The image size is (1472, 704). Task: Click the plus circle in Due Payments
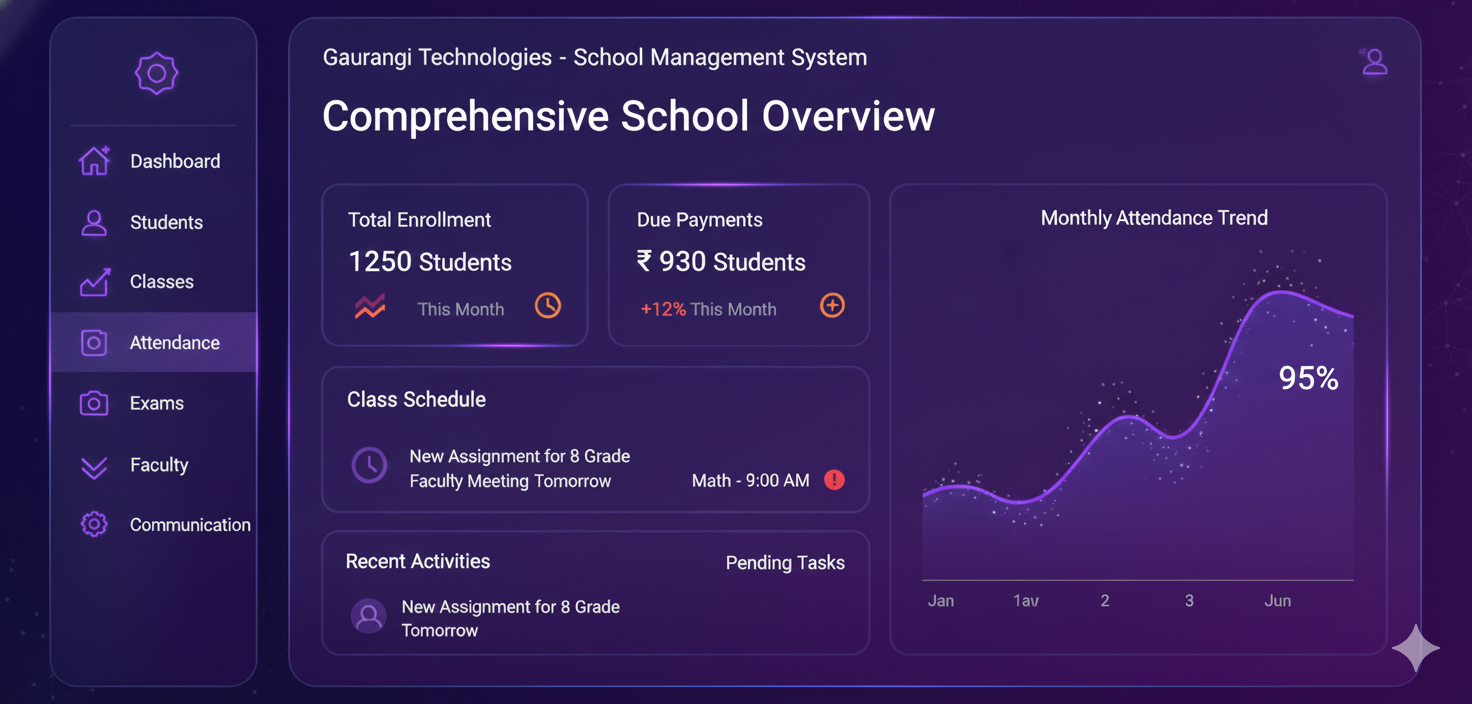click(x=832, y=306)
